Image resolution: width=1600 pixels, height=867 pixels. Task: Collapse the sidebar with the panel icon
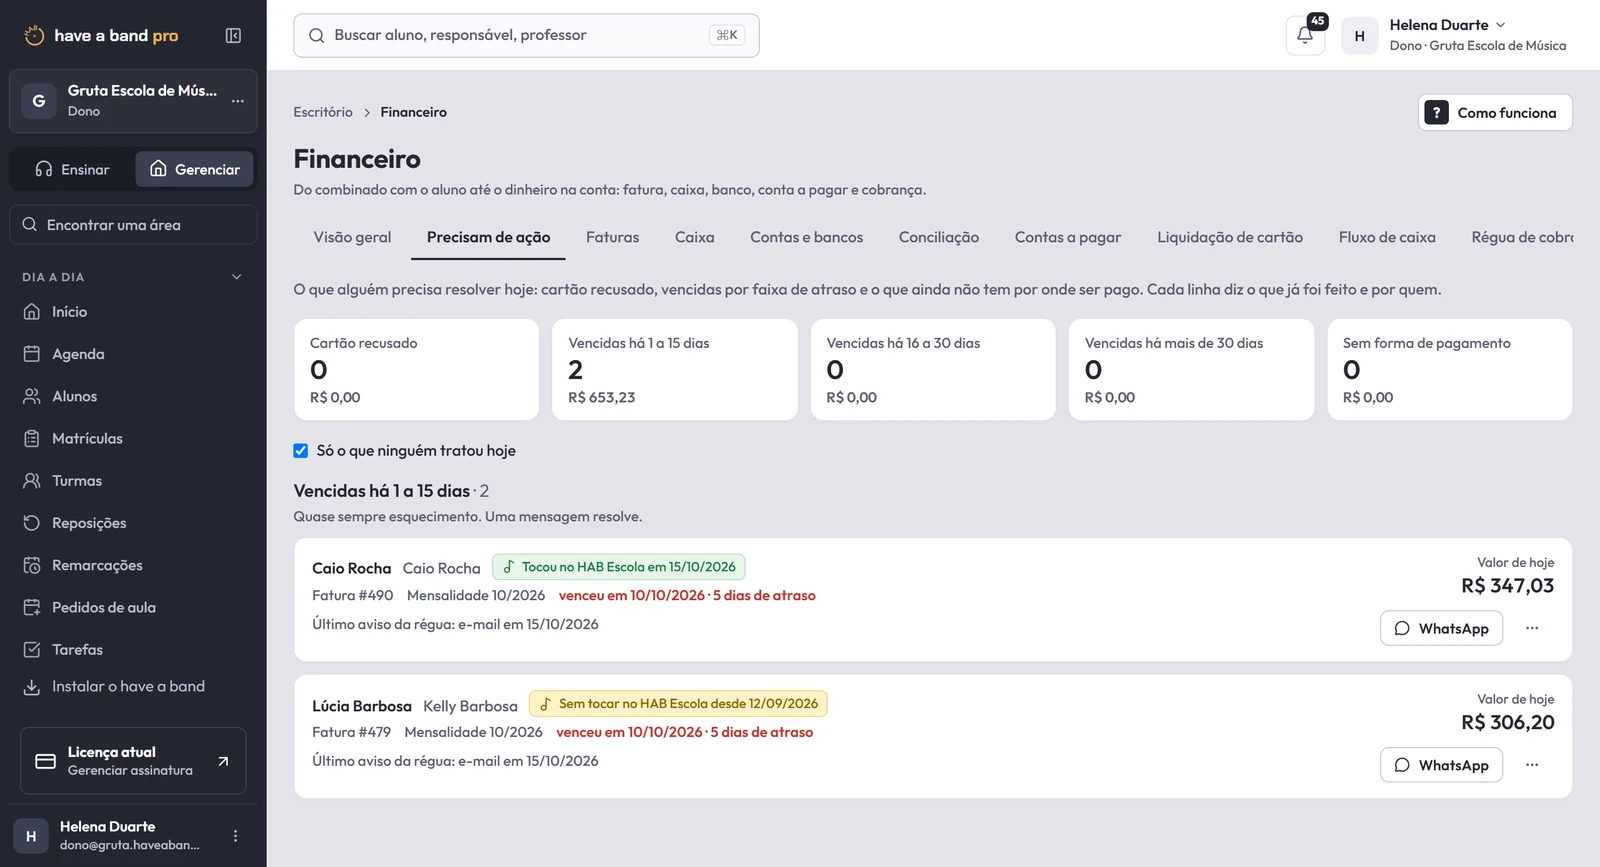point(233,36)
